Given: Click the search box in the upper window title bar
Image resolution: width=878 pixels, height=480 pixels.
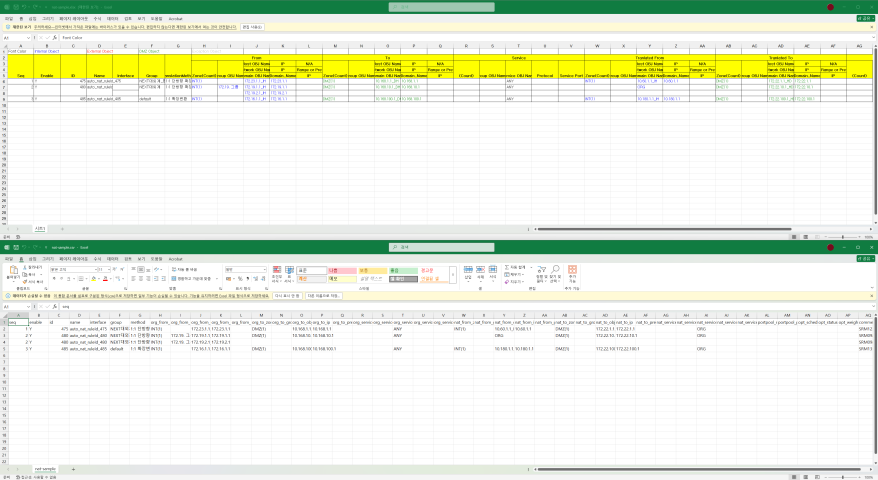Looking at the screenshot, I should pyautogui.click(x=442, y=7).
